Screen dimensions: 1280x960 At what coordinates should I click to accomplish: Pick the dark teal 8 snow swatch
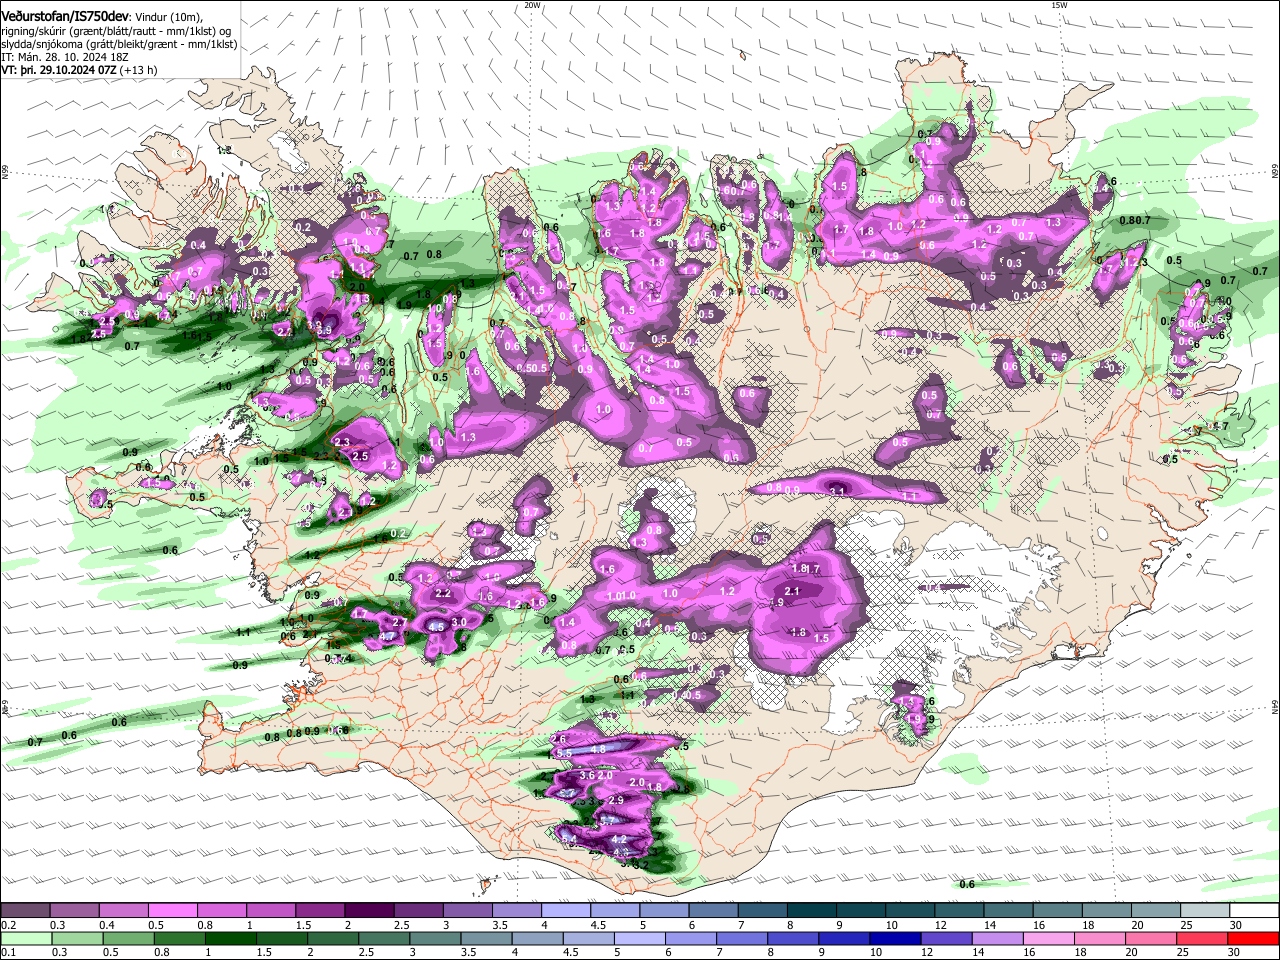point(812,911)
